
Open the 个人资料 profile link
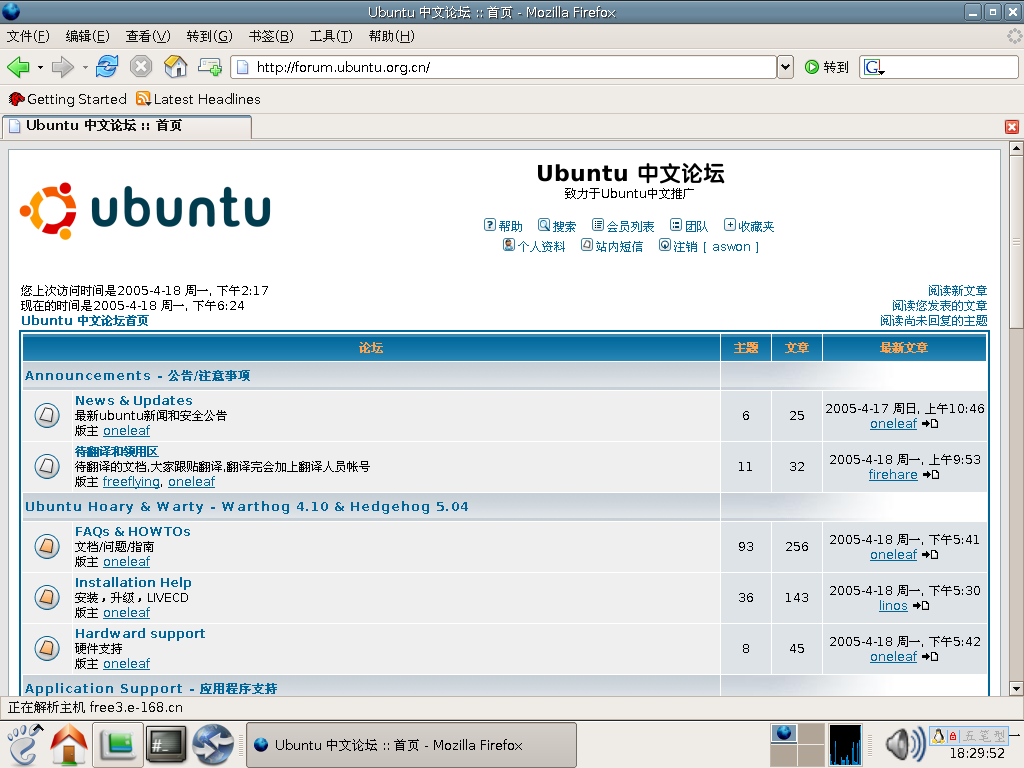534,246
